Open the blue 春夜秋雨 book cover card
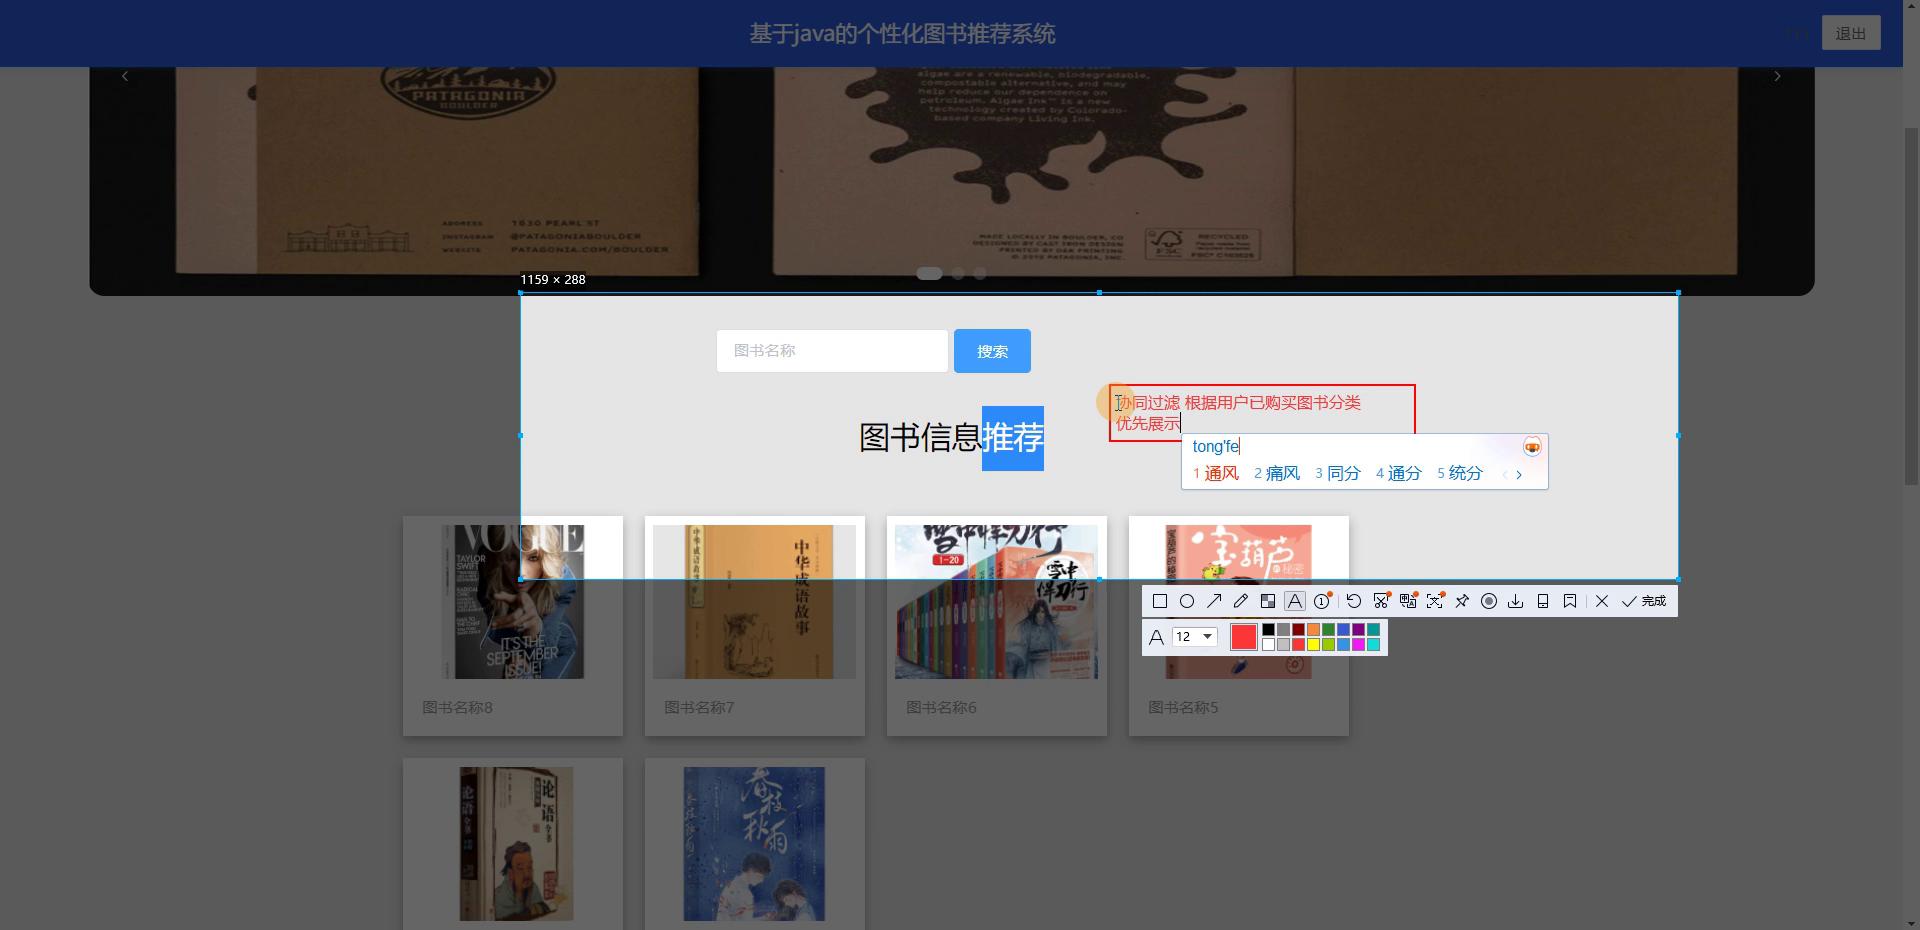 (x=755, y=844)
